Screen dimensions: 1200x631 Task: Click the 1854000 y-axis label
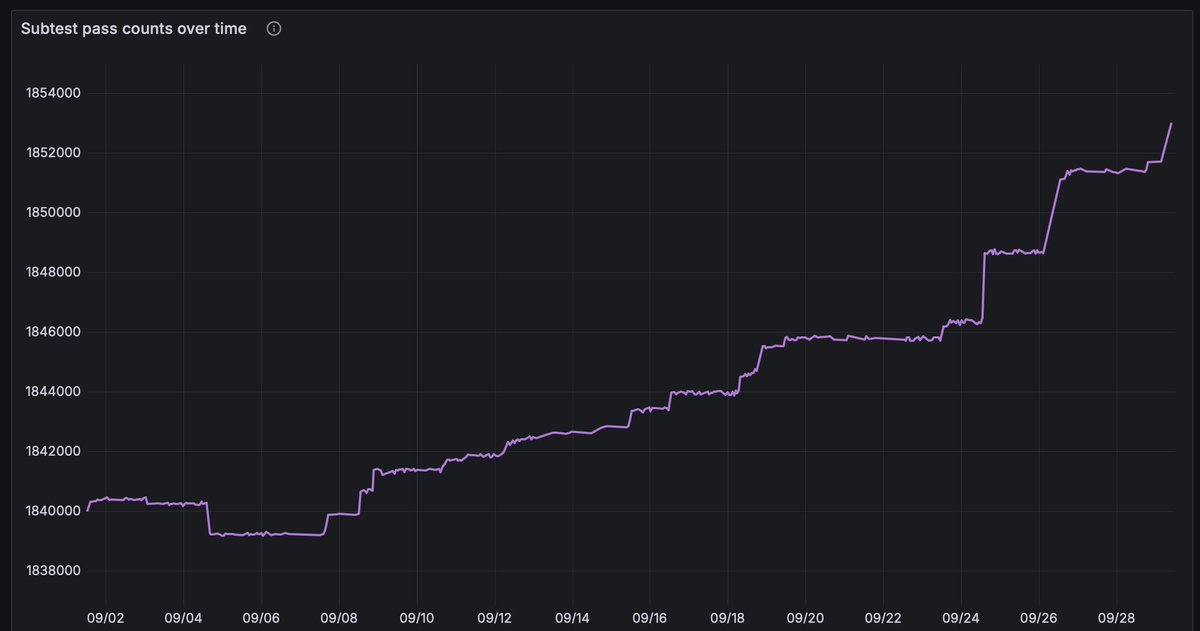pos(53,93)
